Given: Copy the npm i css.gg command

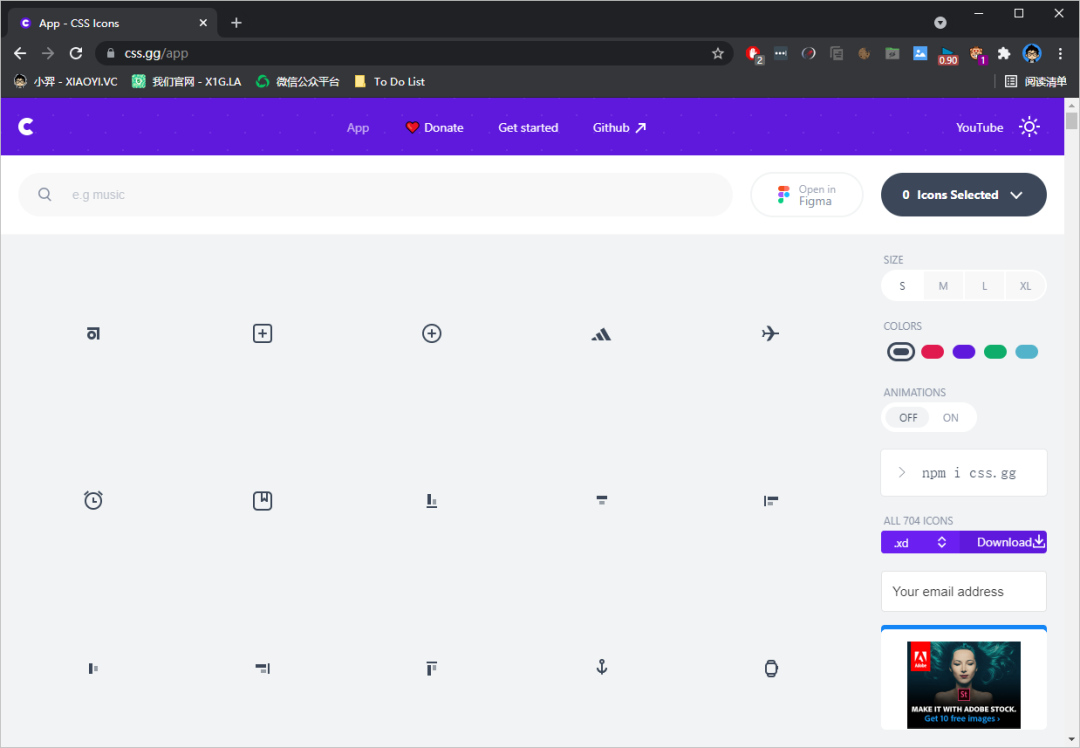Looking at the screenshot, I should pyautogui.click(x=964, y=472).
